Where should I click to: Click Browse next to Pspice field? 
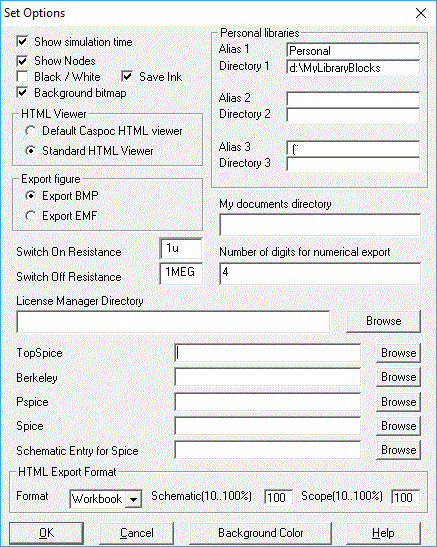point(398,402)
